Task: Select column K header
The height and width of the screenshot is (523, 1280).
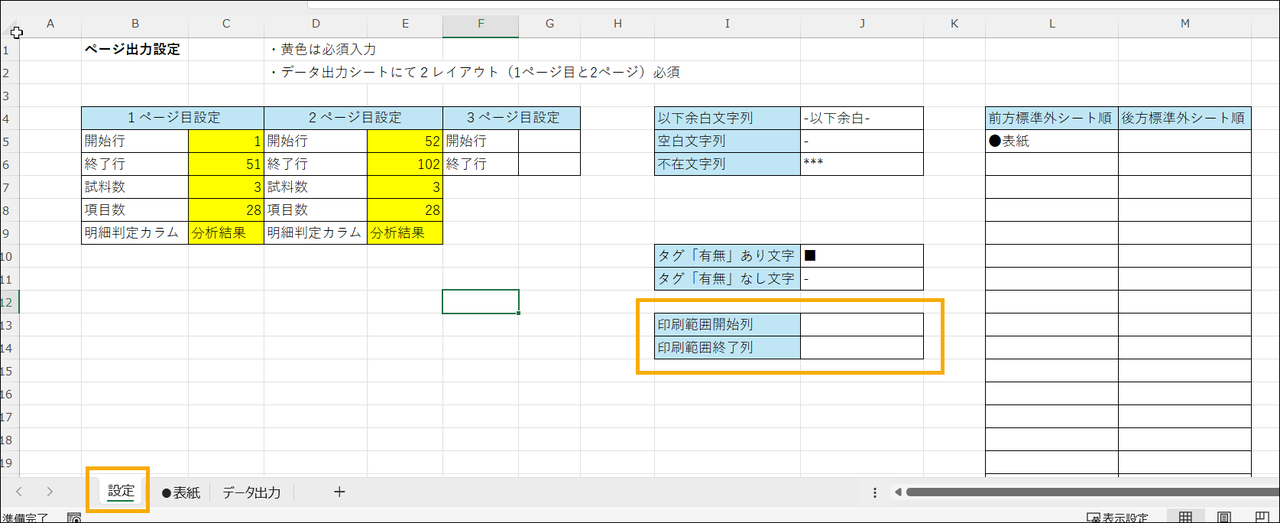Action: [x=954, y=23]
